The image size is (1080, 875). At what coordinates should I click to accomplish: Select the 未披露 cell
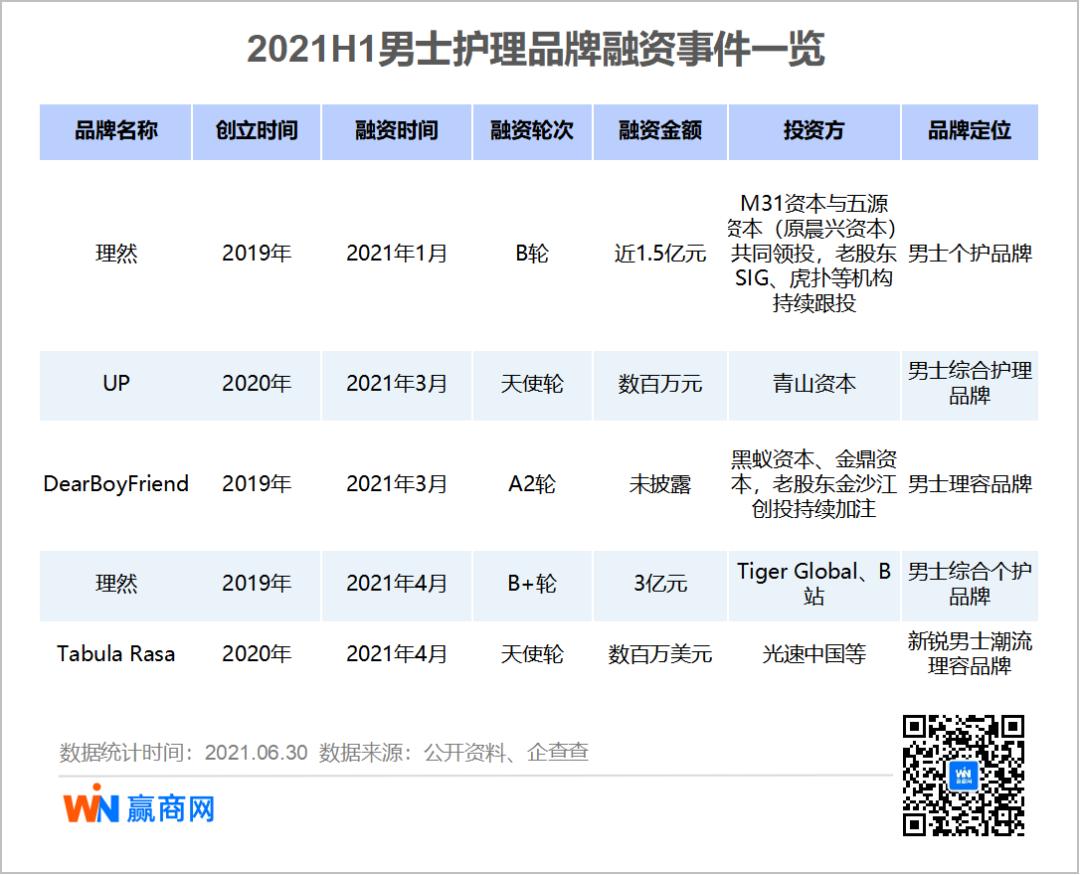662,484
